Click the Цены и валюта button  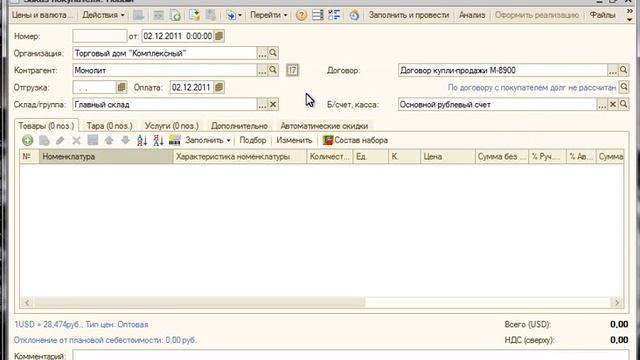tap(42, 15)
